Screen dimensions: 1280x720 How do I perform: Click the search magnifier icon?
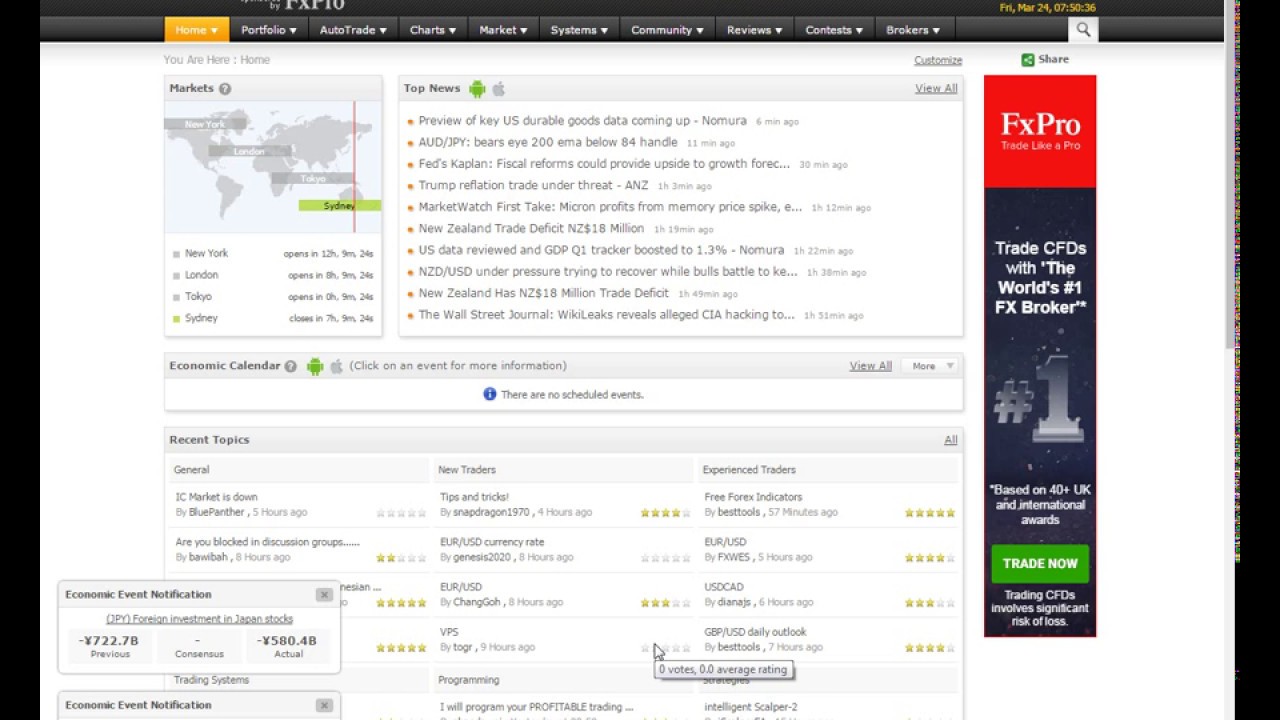tap(1083, 30)
